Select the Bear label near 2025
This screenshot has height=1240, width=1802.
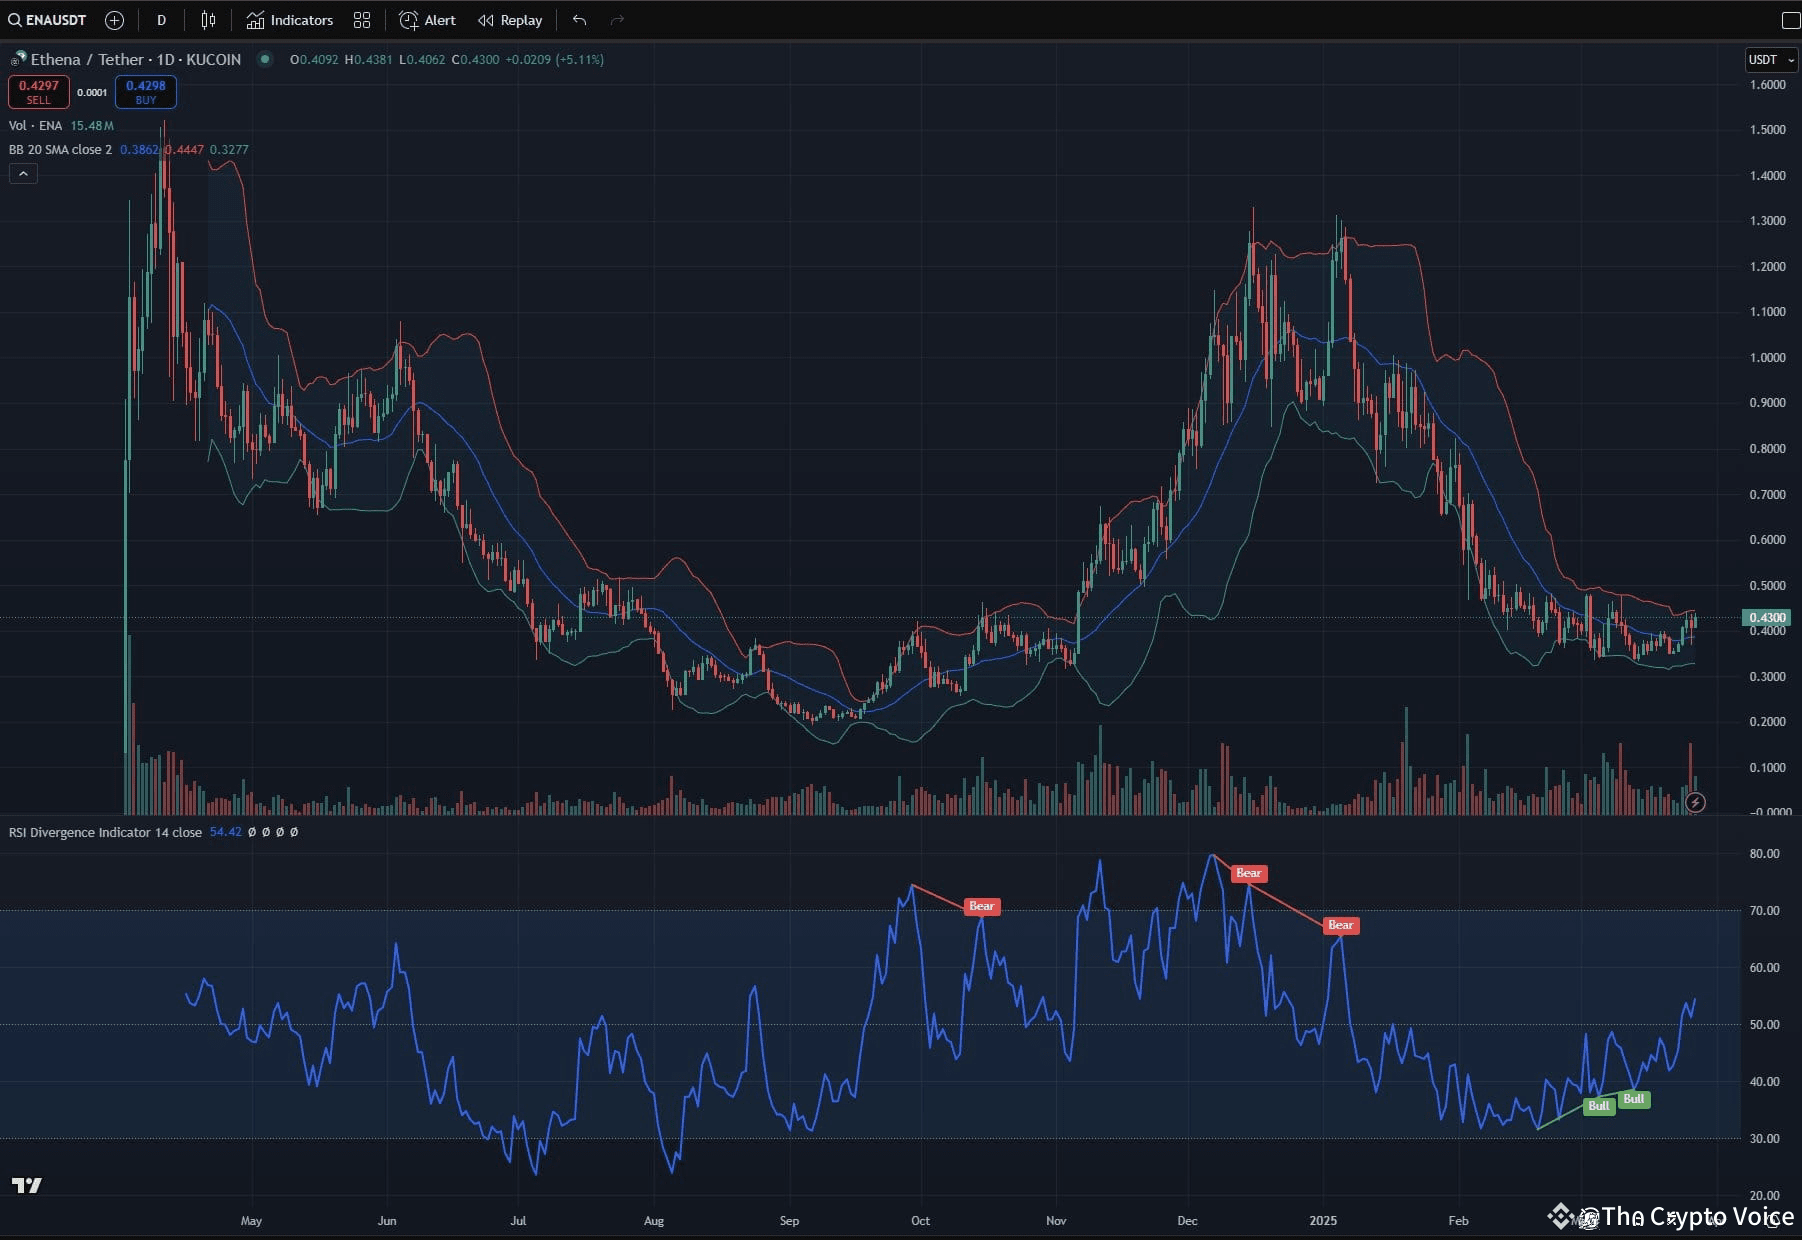tap(1340, 925)
